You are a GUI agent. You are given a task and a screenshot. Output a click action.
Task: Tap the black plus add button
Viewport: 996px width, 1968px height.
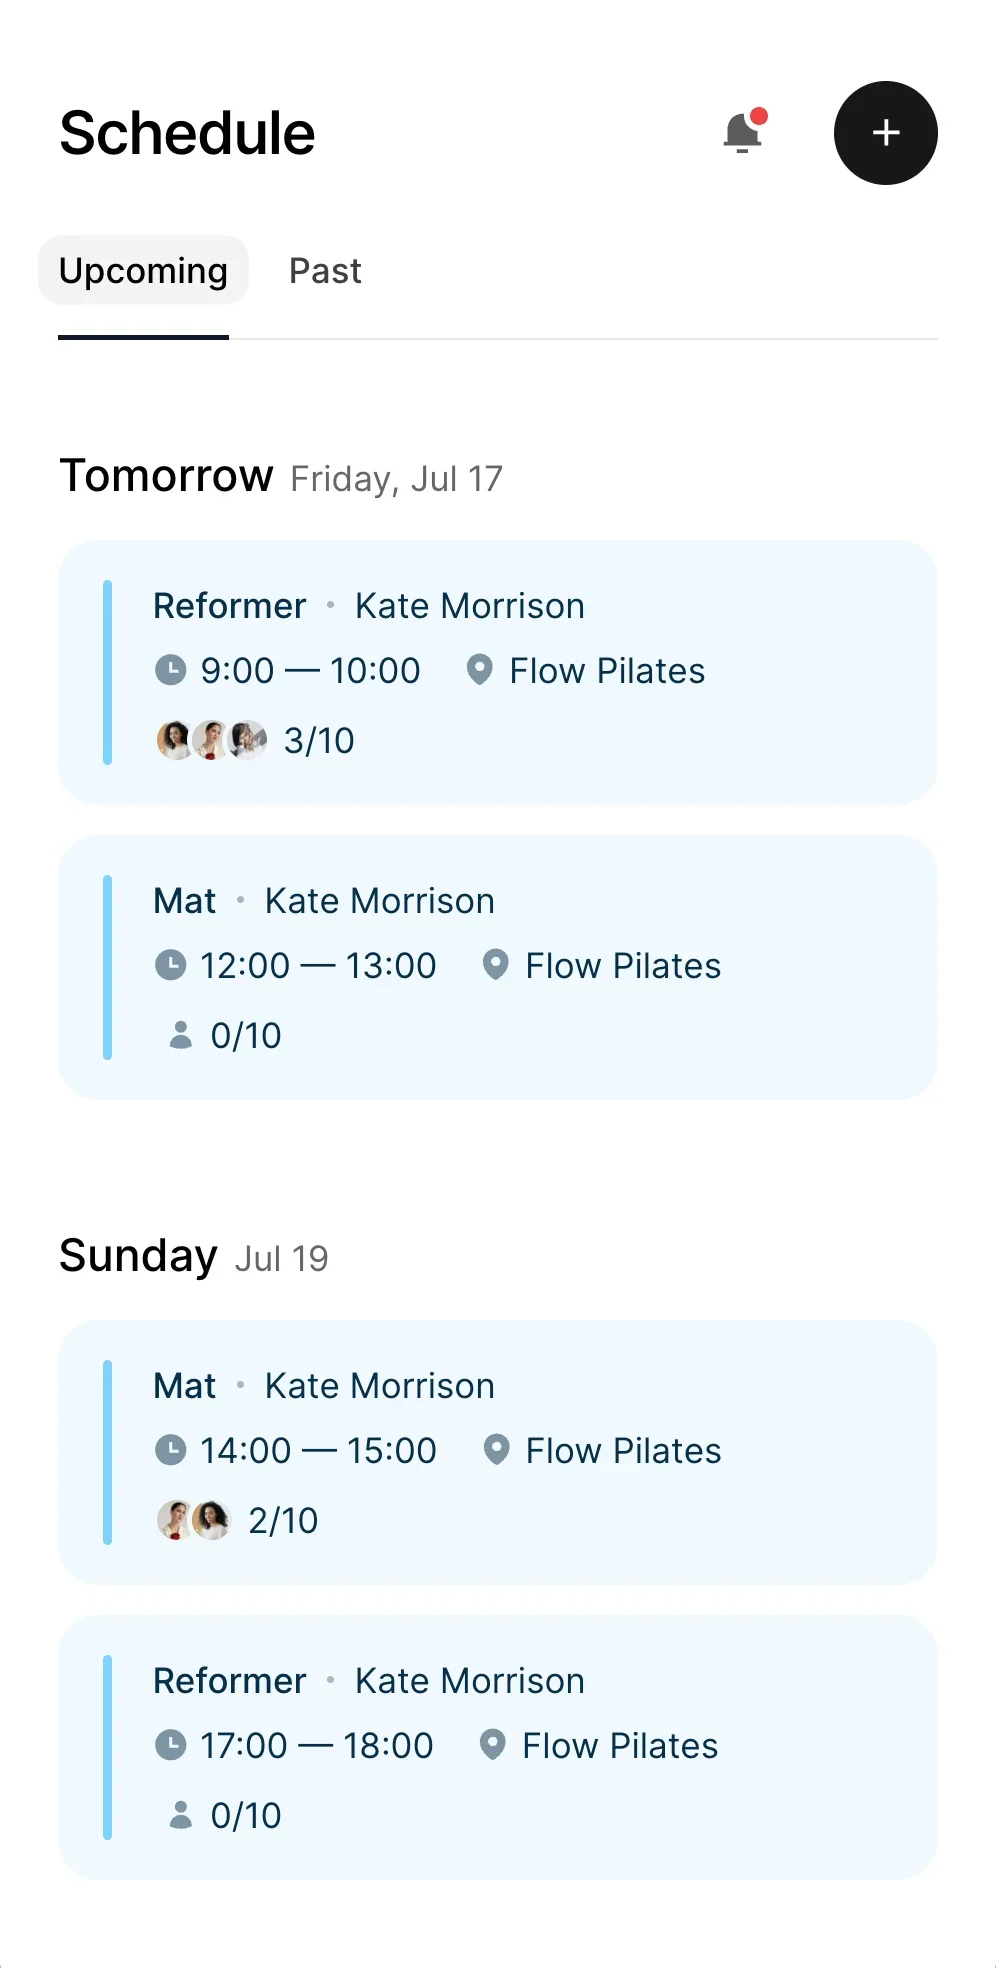point(885,133)
